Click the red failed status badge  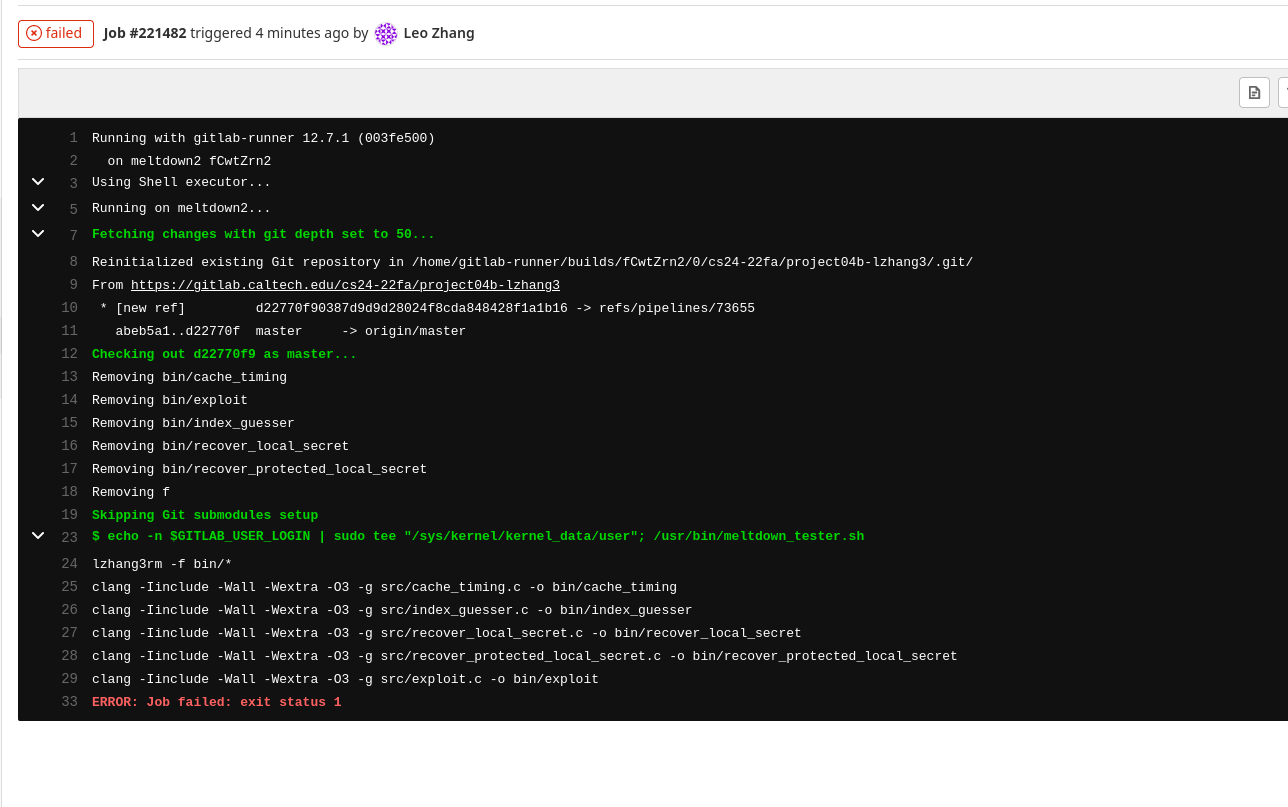coord(56,34)
